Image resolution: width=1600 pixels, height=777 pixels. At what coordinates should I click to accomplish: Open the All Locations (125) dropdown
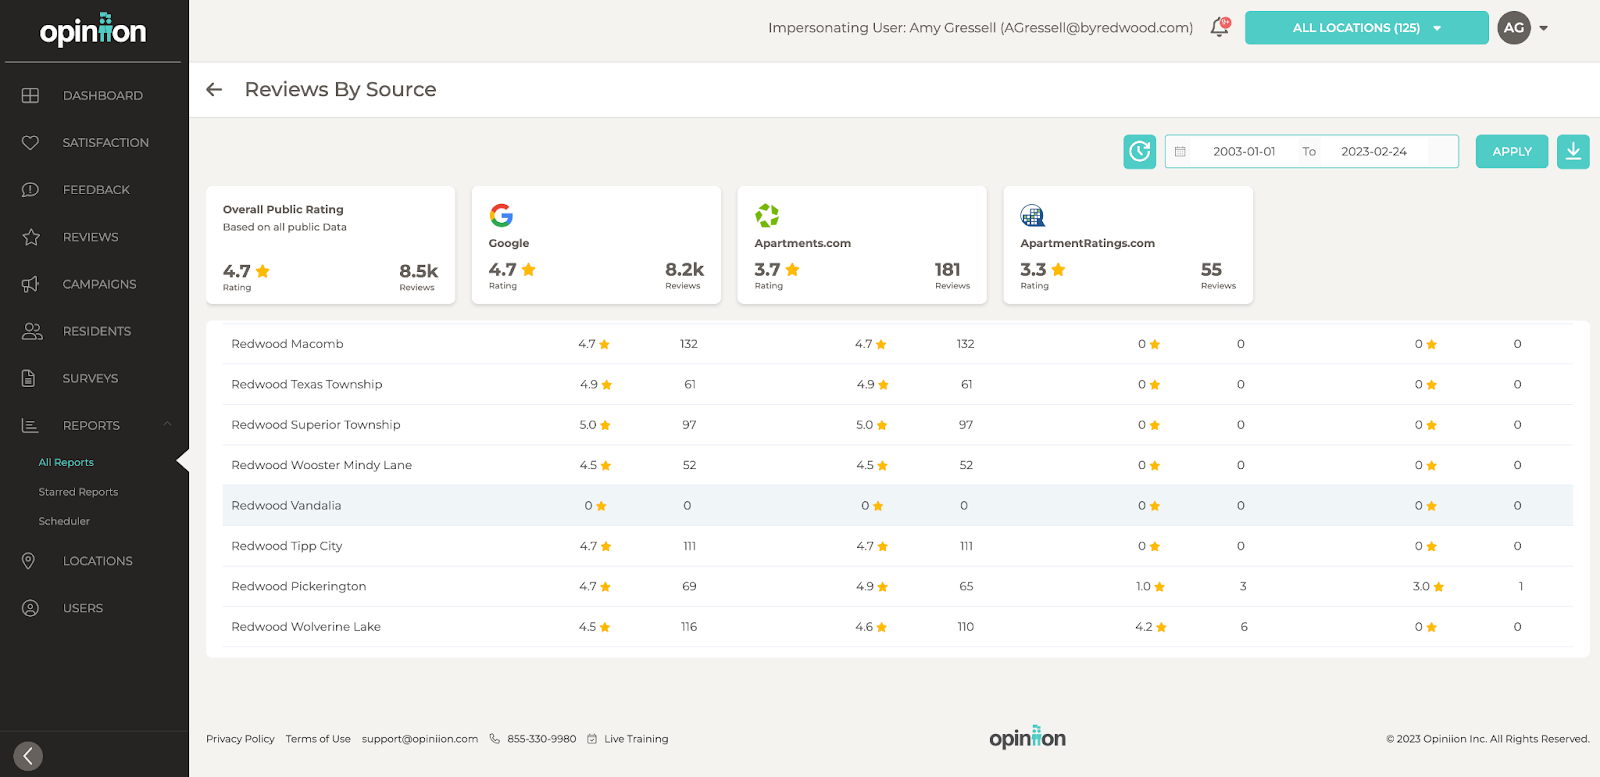tap(1366, 28)
